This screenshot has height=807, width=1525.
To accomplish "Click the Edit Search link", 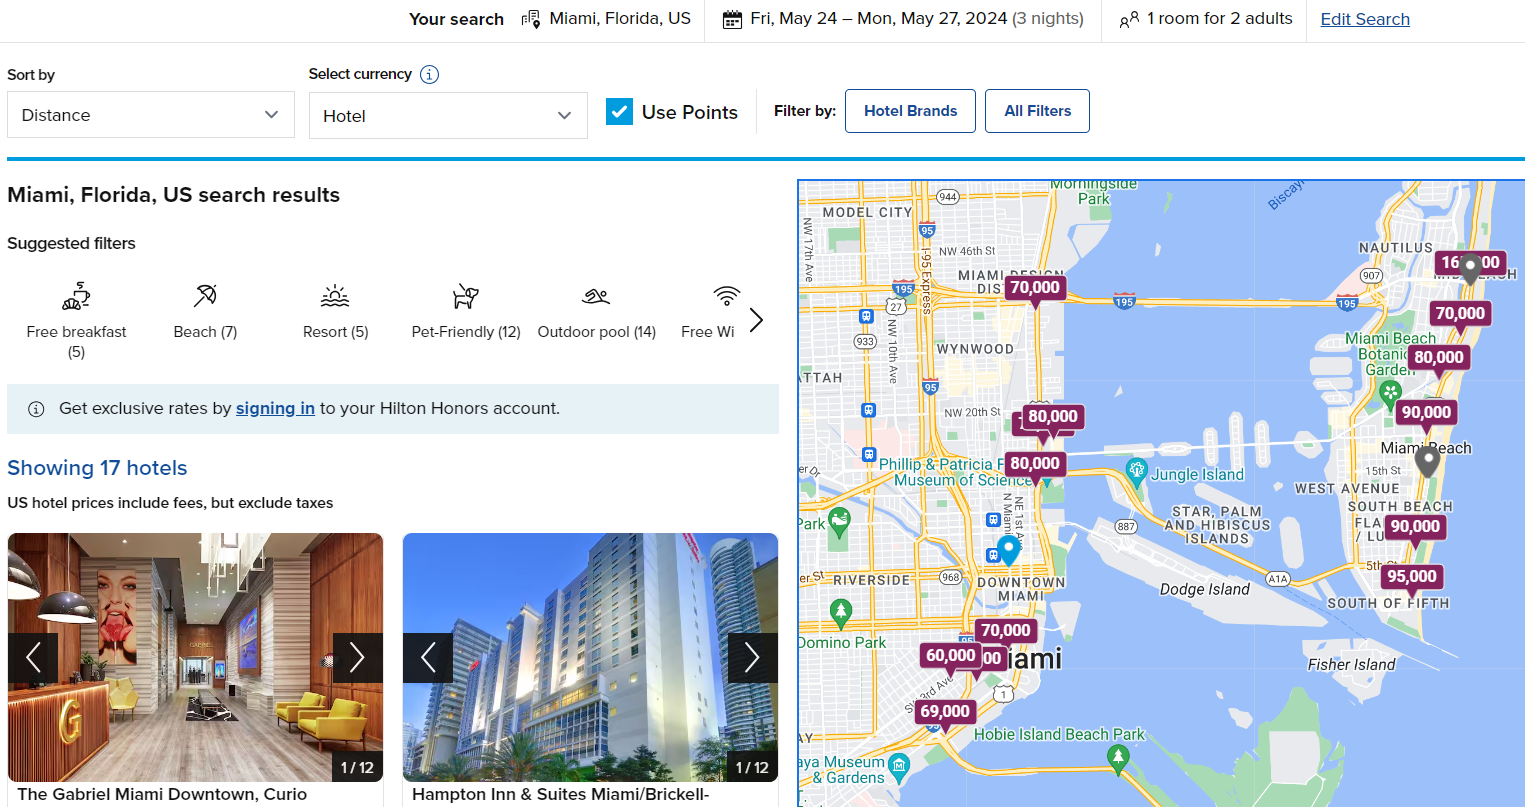I will tap(1364, 19).
